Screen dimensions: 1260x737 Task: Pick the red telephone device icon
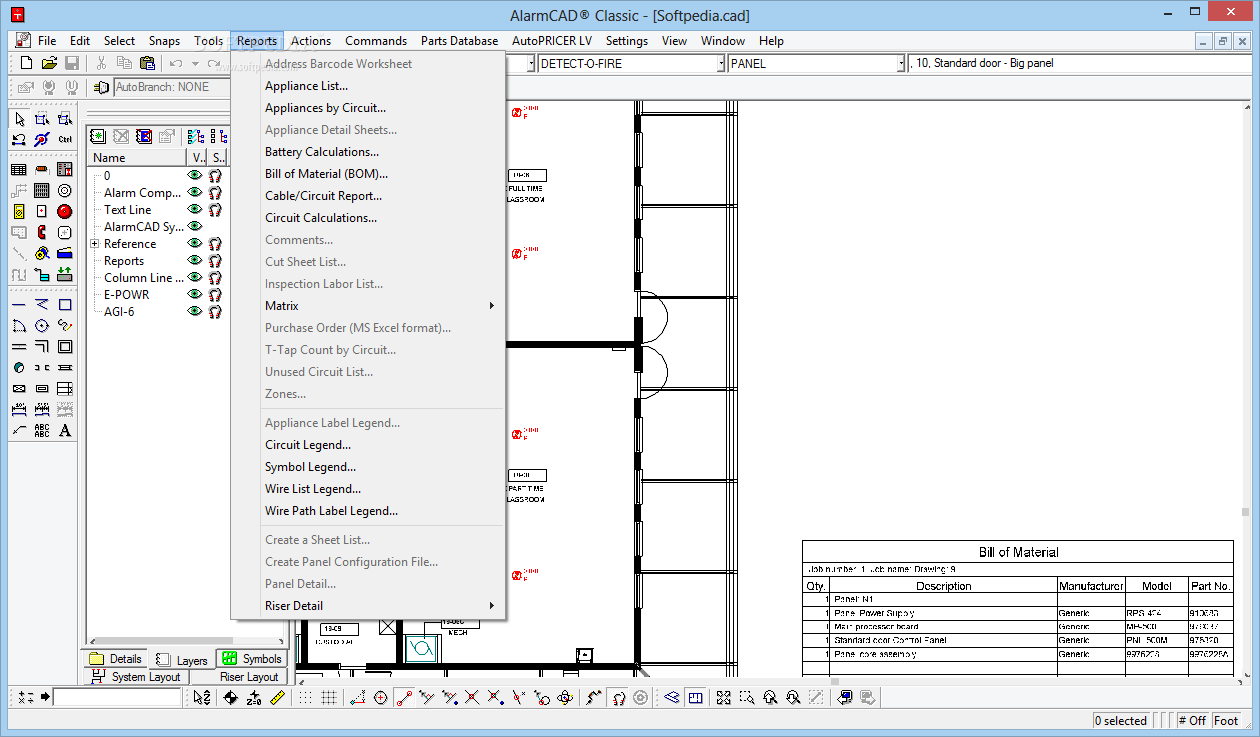click(42, 232)
